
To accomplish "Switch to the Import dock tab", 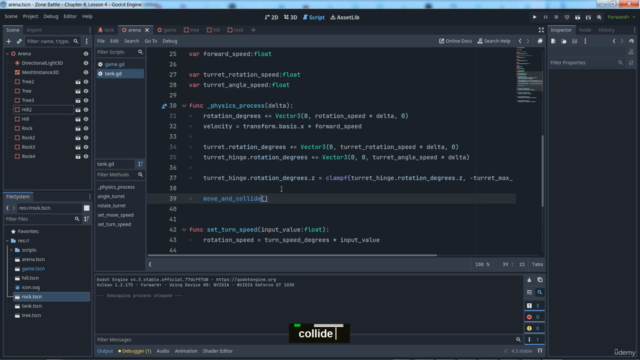I will (34, 30).
